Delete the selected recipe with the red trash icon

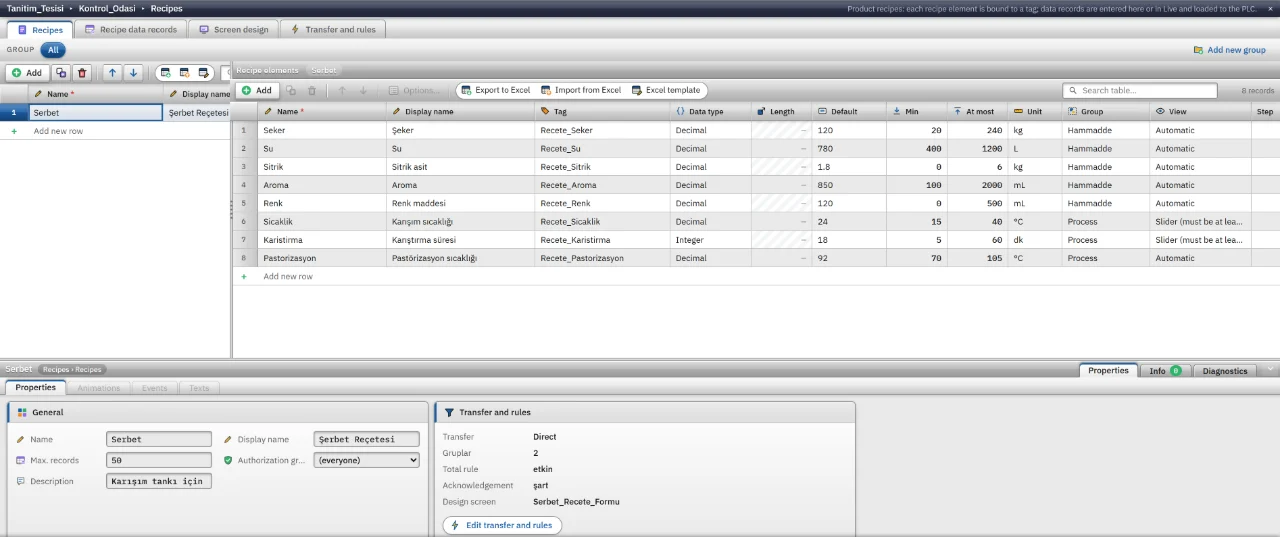point(82,73)
